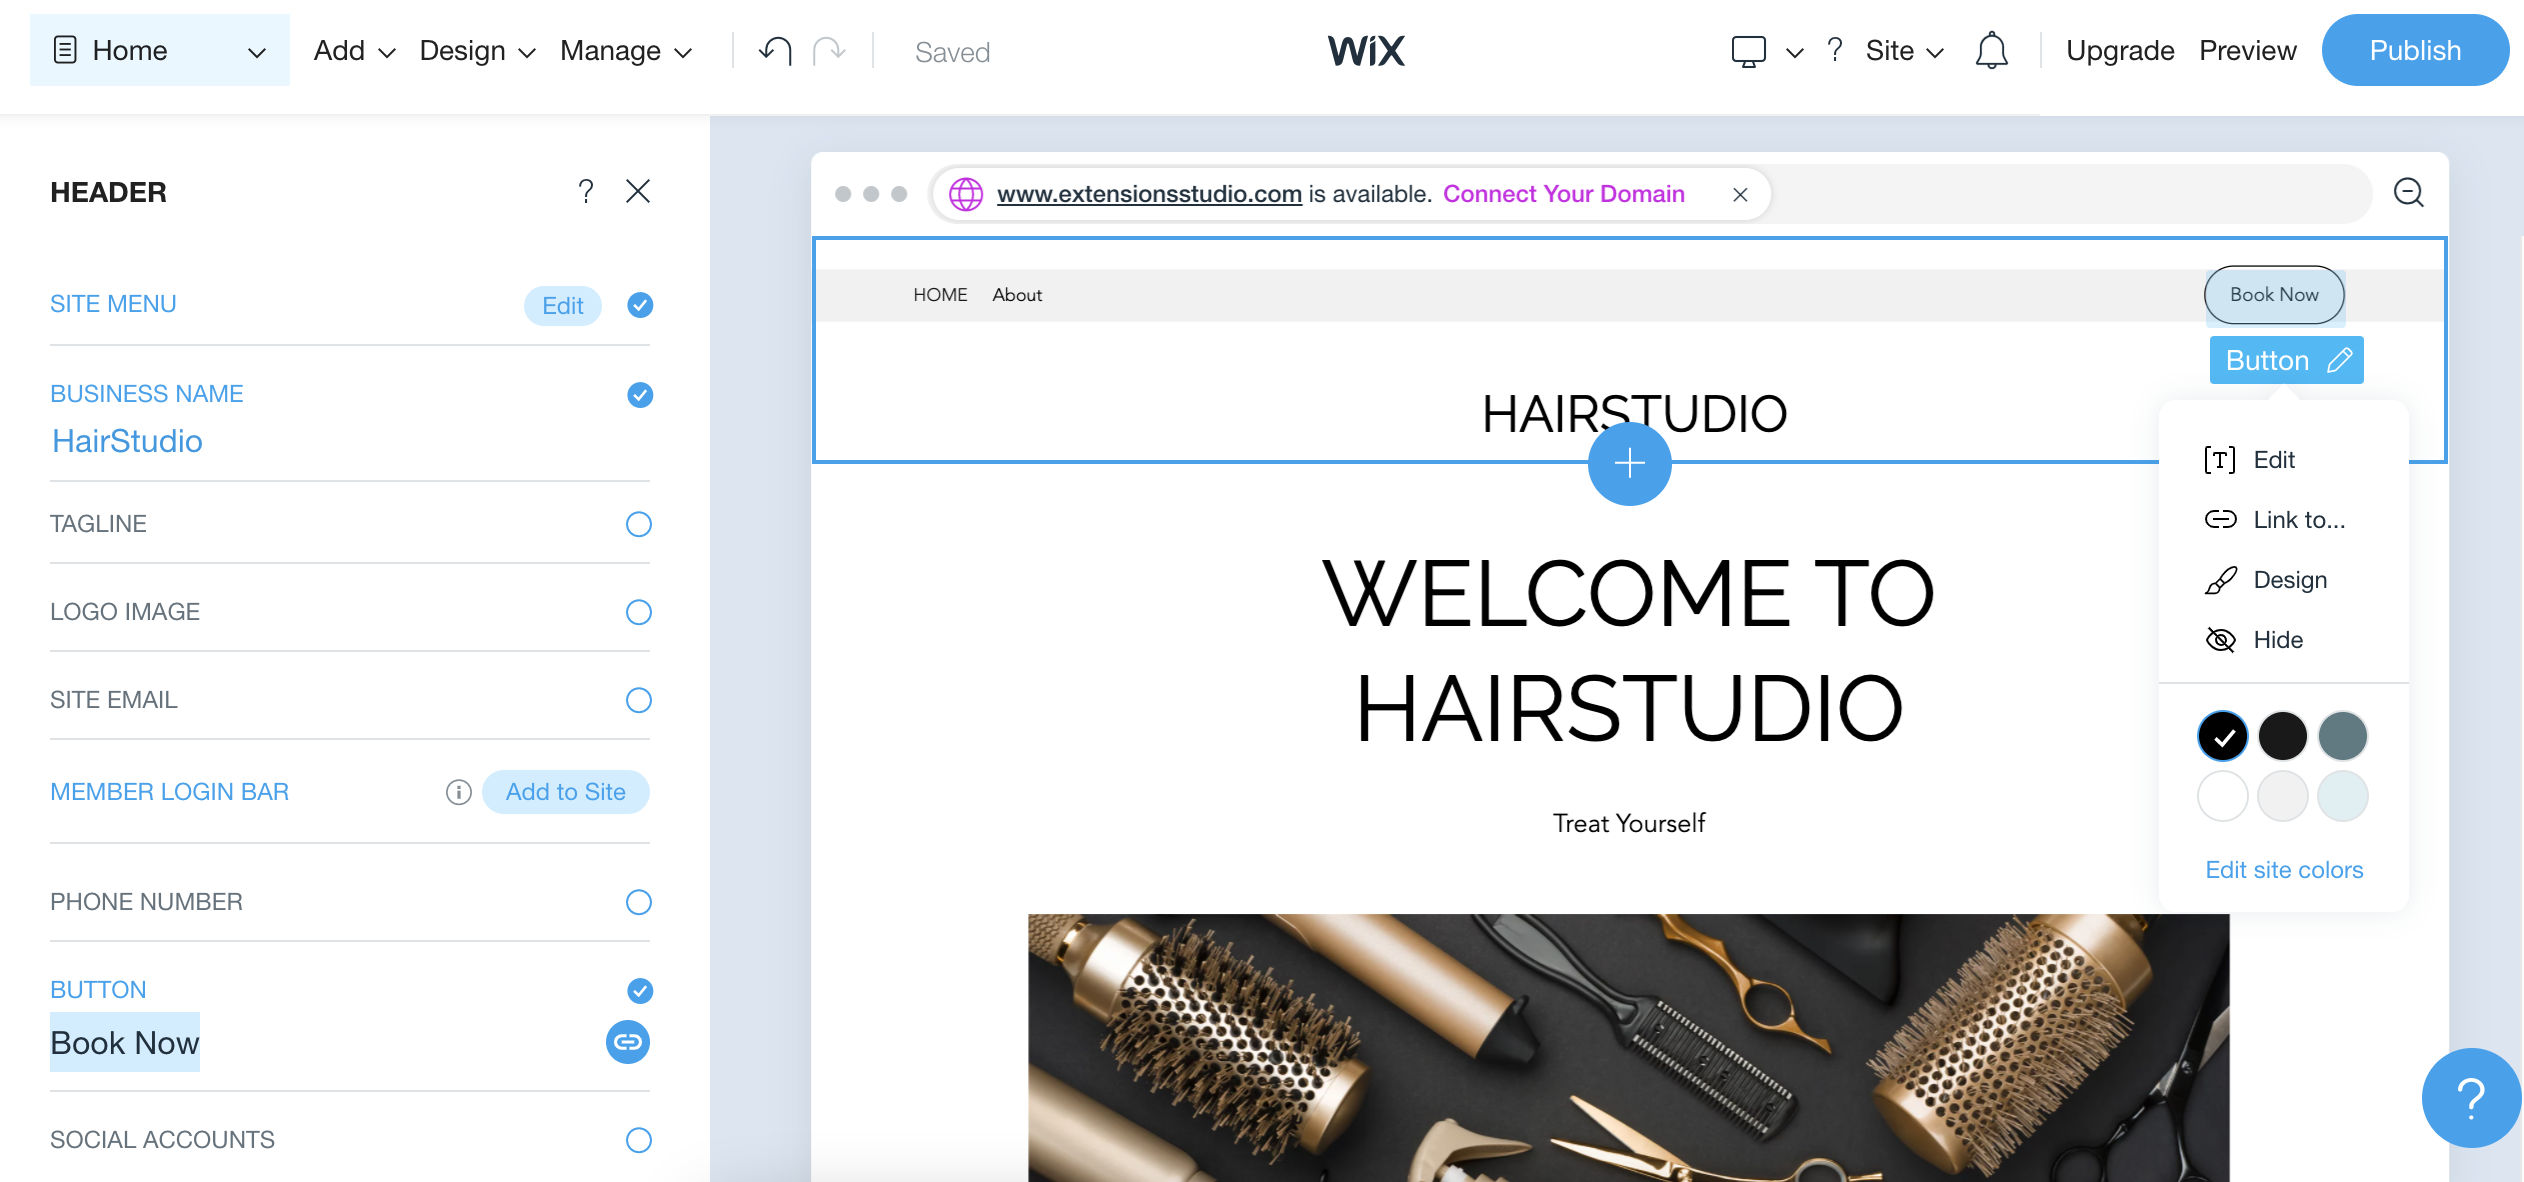Open the Header panel help question mark
The image size is (2524, 1182).
pos(586,191)
